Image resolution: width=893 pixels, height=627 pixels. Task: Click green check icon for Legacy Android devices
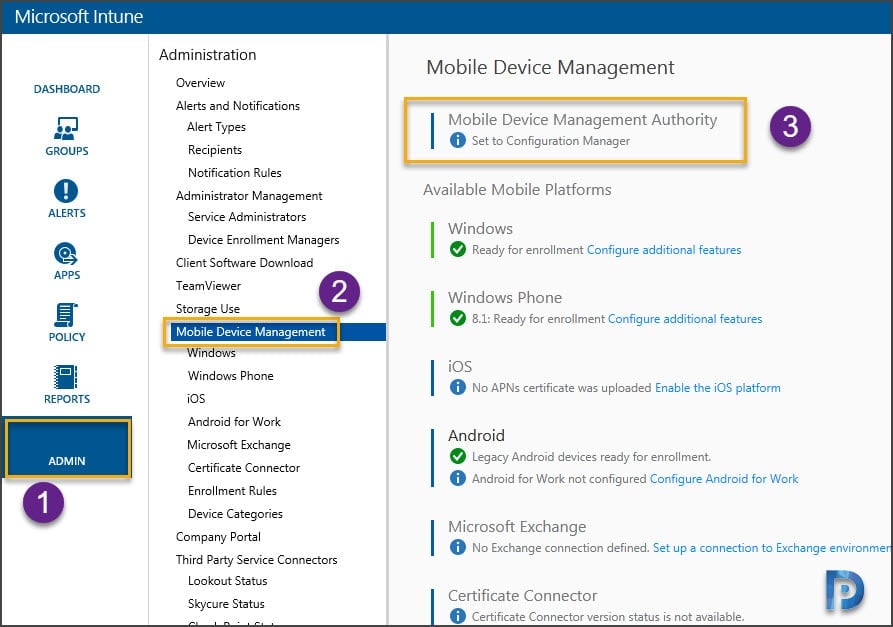(457, 456)
